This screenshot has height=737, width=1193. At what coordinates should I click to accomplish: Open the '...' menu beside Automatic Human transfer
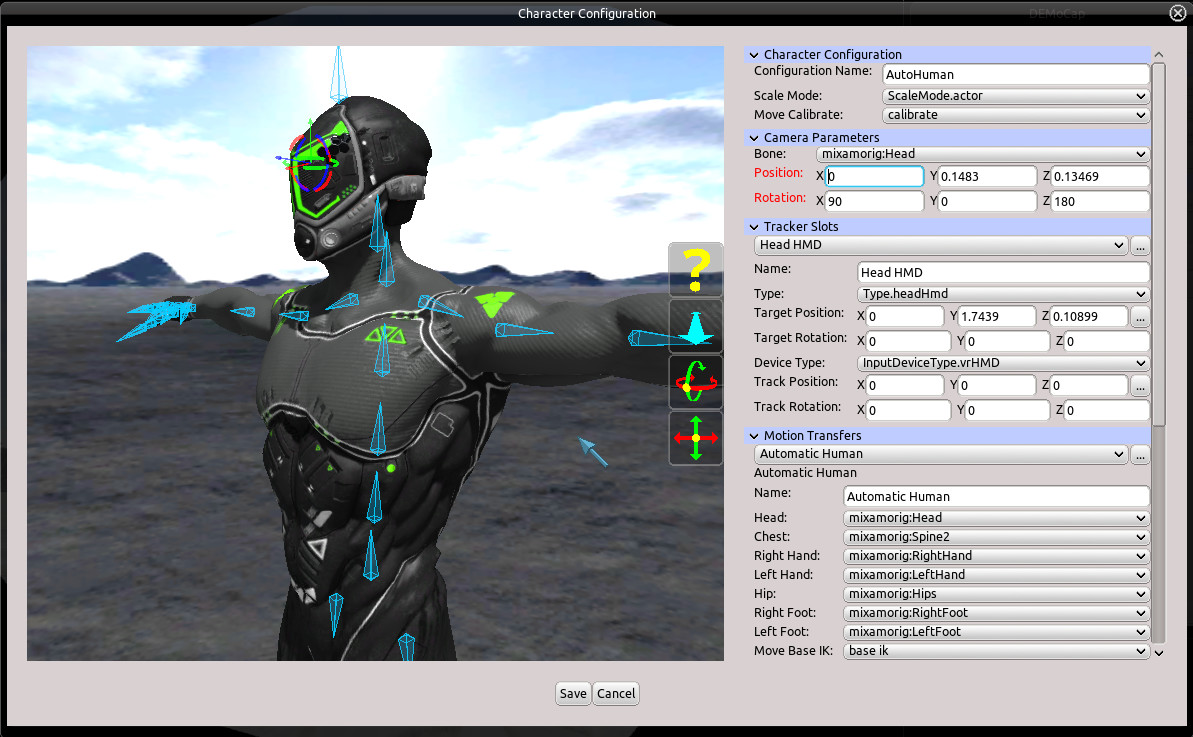[x=1140, y=453]
